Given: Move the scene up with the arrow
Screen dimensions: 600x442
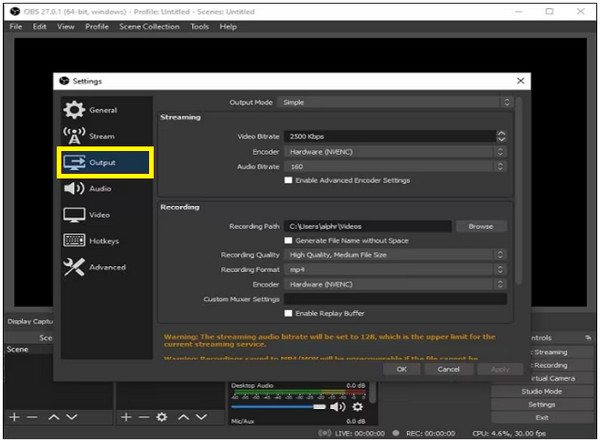Looking at the screenshot, I should click(54, 417).
